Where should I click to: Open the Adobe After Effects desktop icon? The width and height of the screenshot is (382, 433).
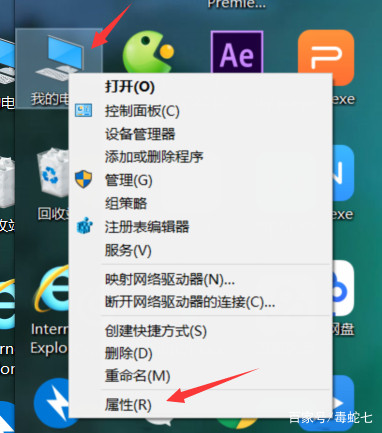tap(237, 52)
